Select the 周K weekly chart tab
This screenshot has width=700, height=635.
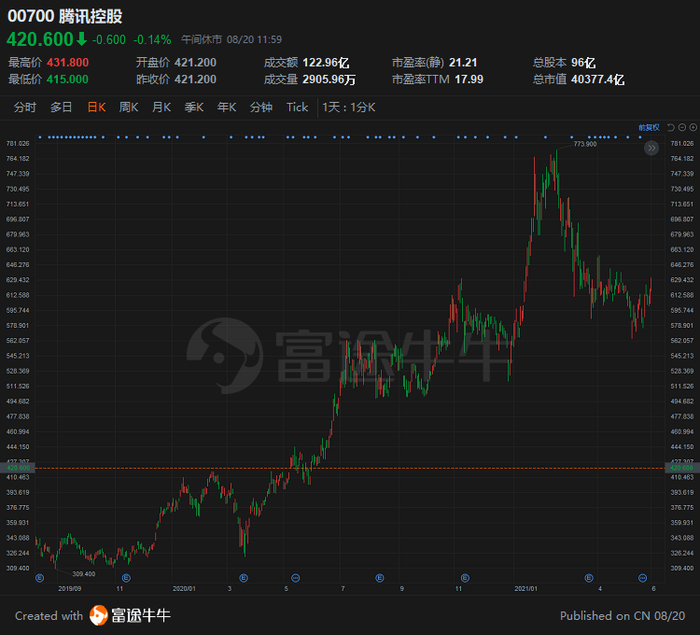tap(129, 107)
